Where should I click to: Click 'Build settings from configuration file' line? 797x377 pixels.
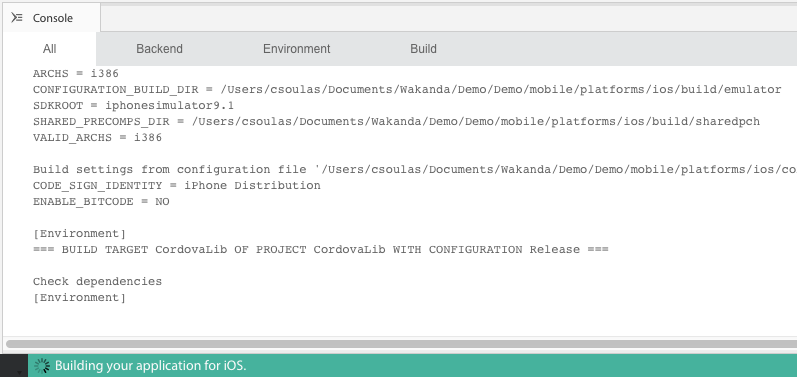point(415,170)
